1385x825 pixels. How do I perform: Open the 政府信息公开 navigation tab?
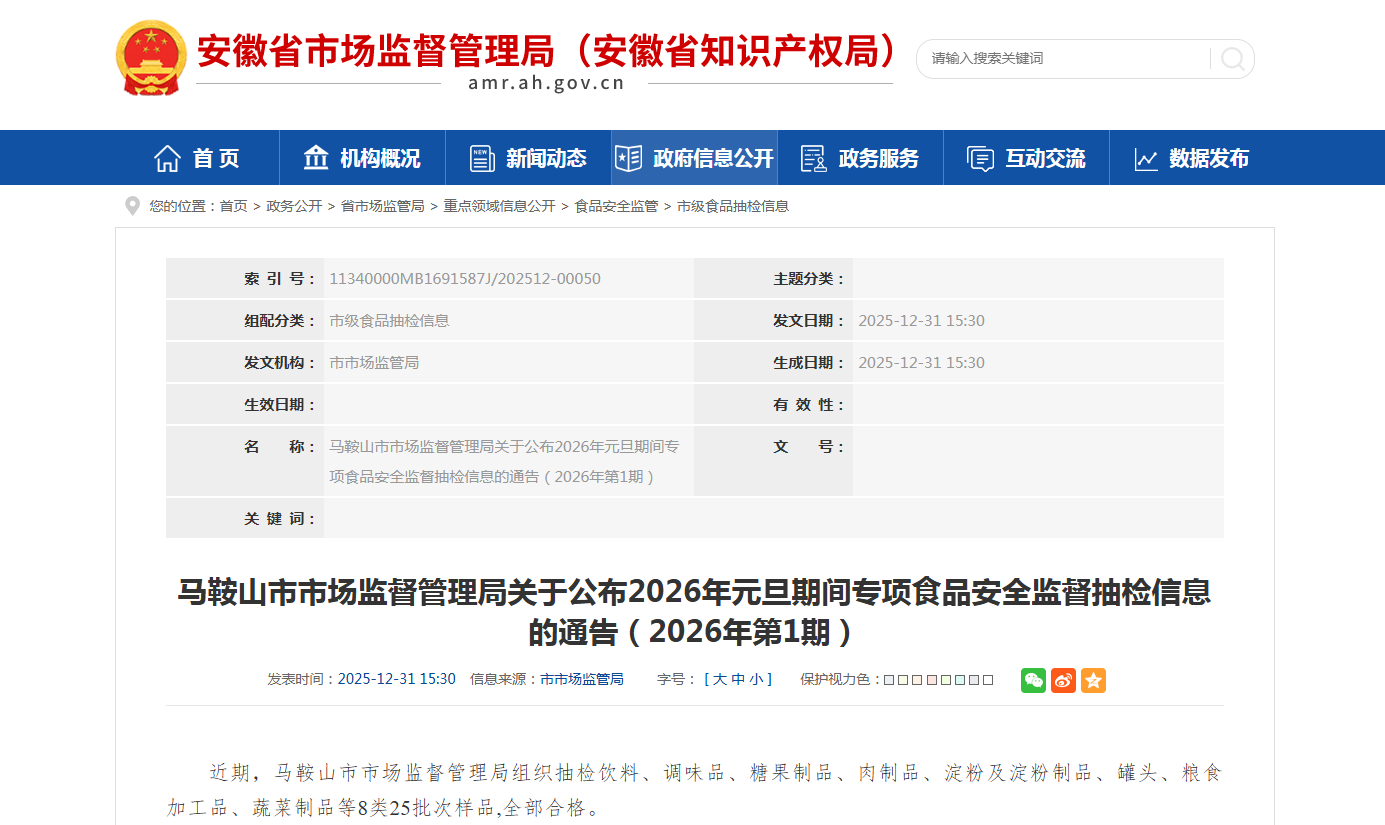coord(694,158)
